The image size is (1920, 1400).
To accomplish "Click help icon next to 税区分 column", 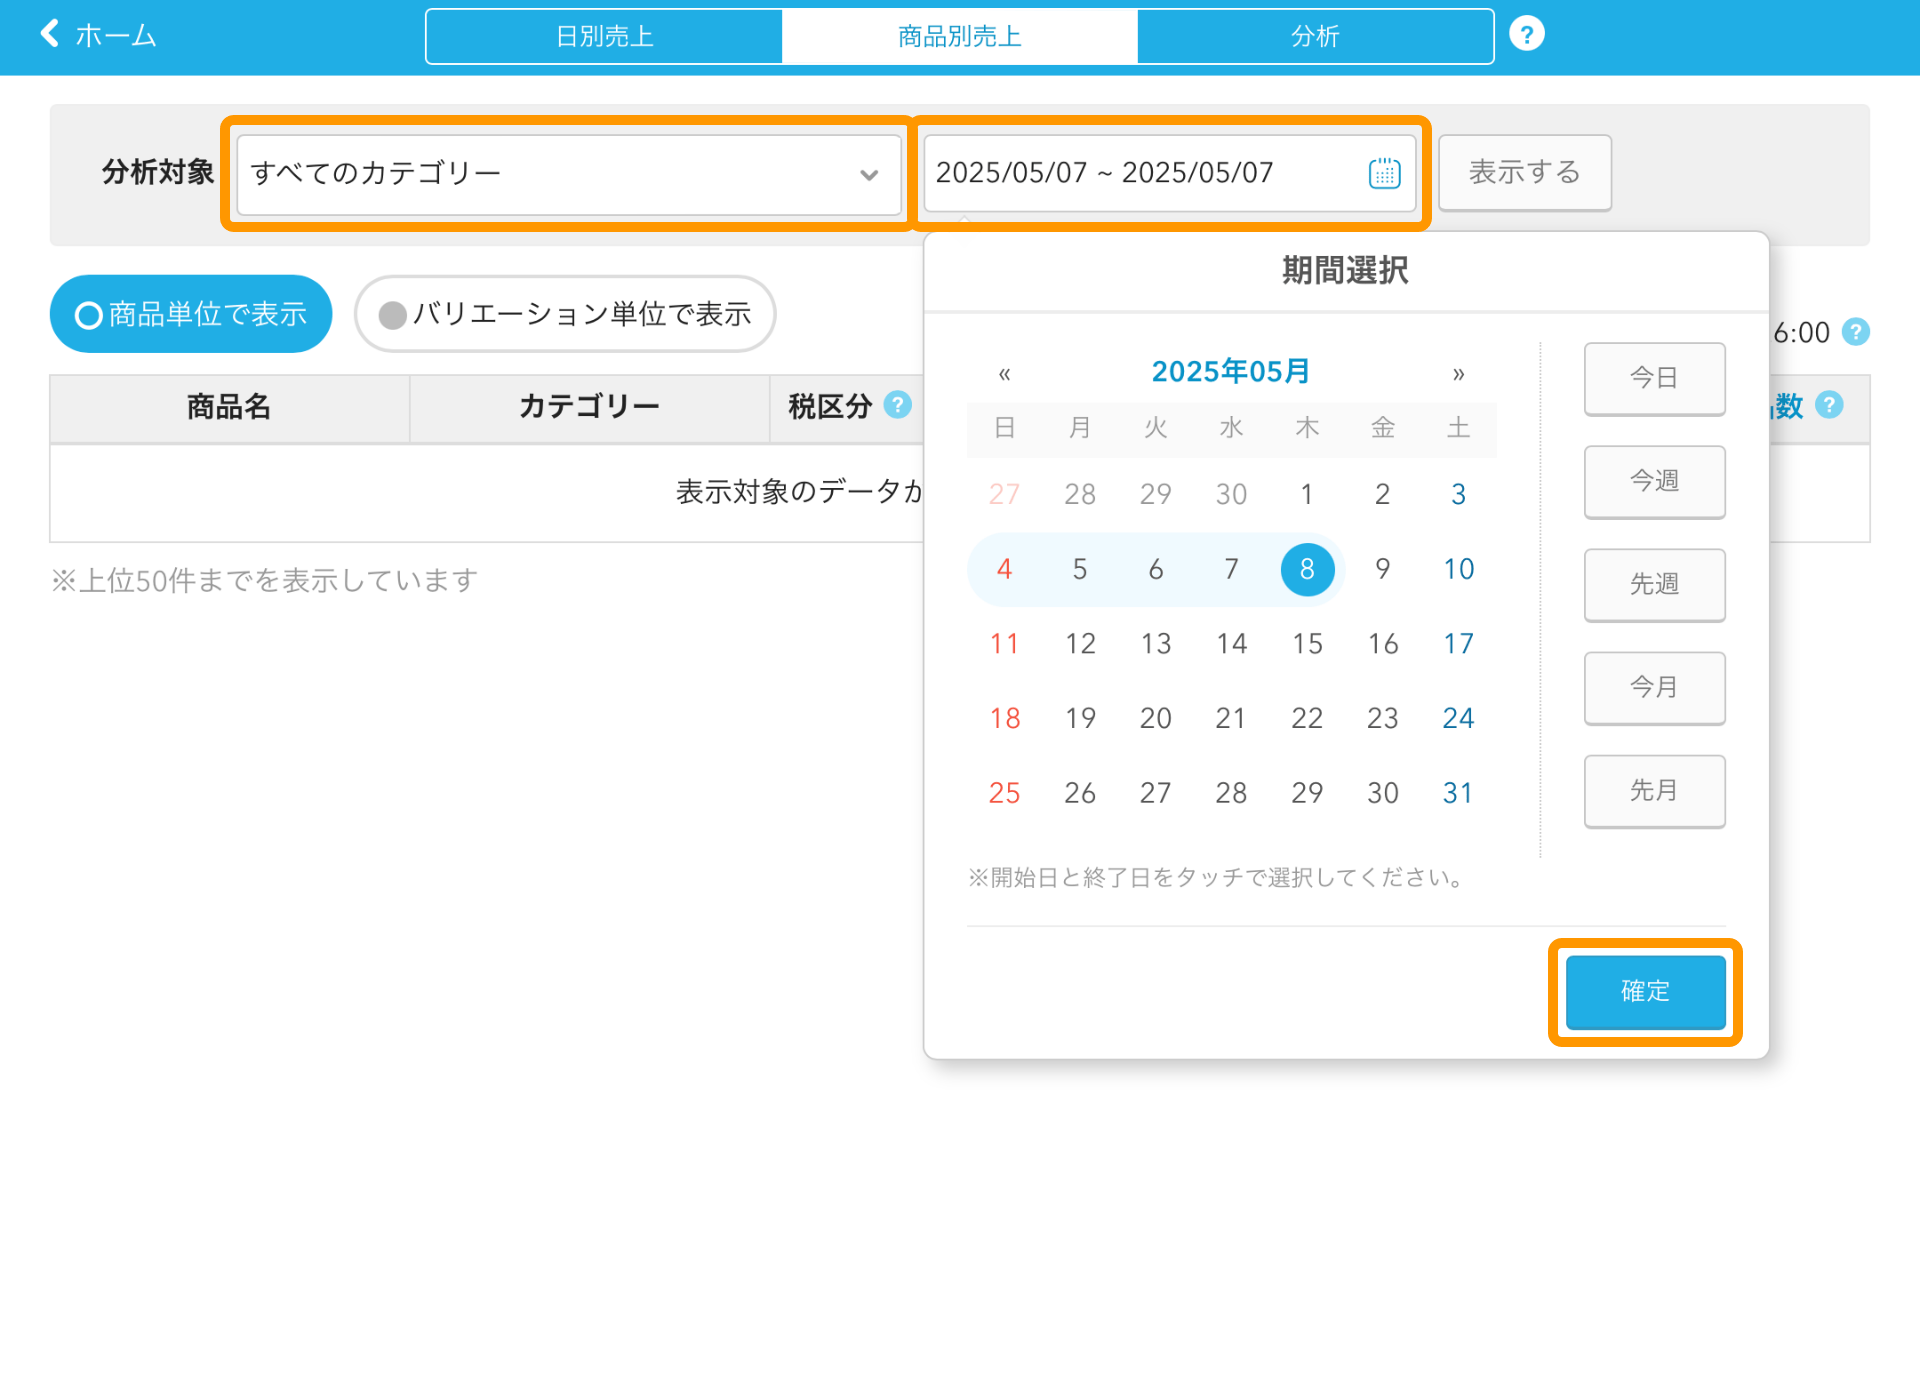I will [898, 405].
